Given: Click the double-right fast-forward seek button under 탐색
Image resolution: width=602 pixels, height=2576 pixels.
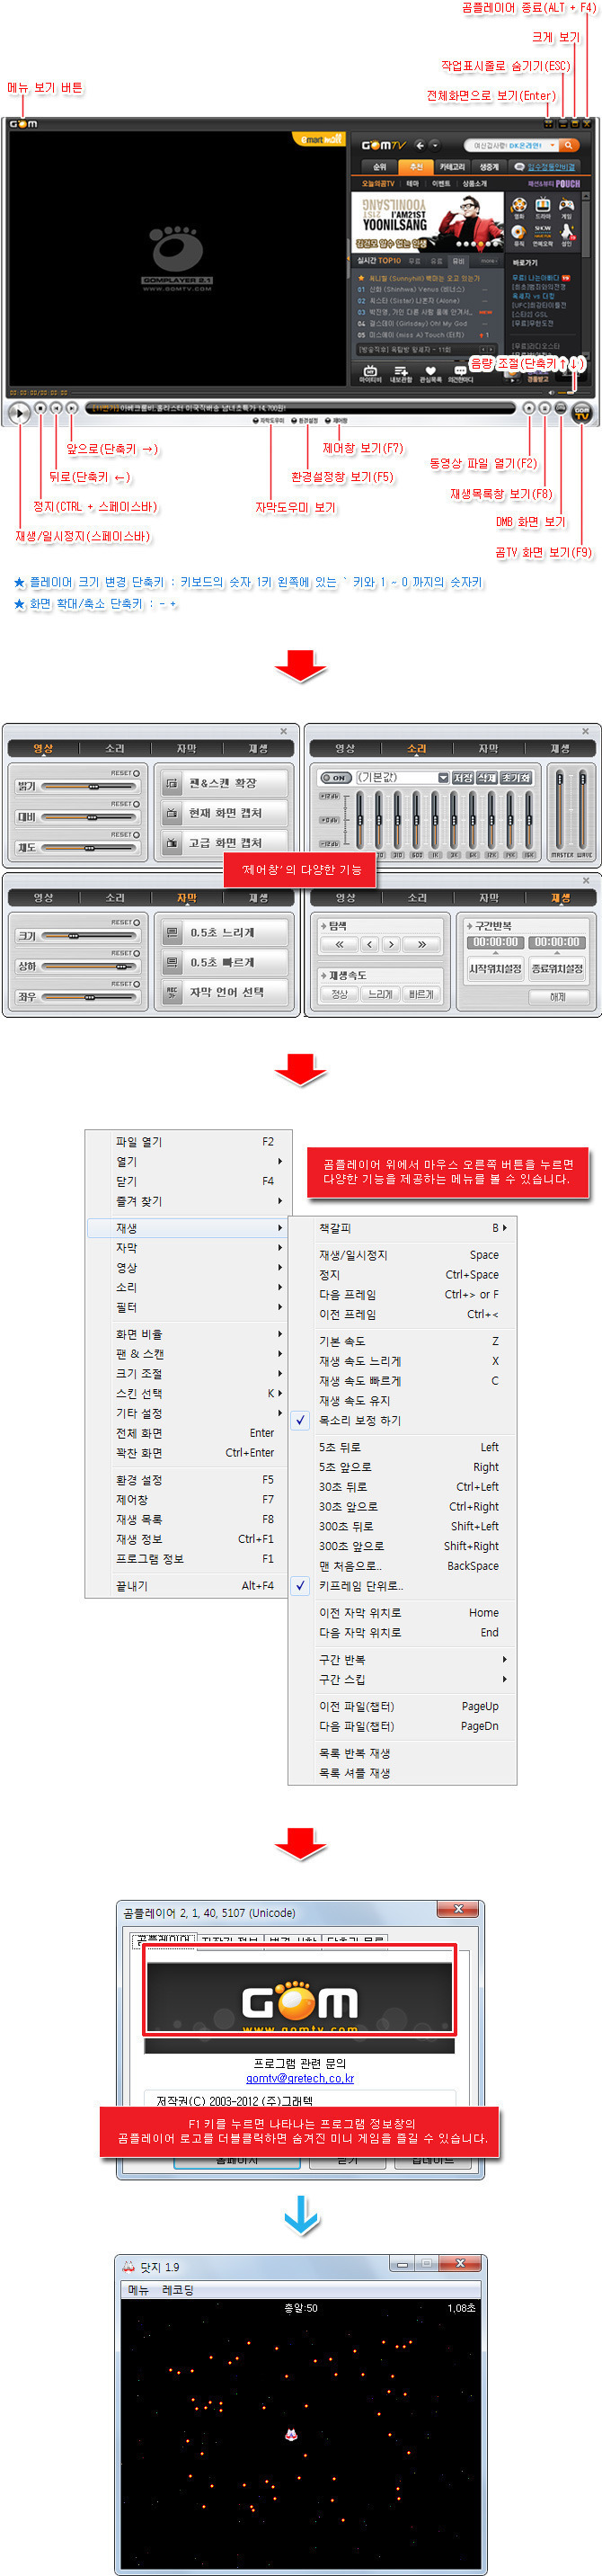Looking at the screenshot, I should point(422,944).
